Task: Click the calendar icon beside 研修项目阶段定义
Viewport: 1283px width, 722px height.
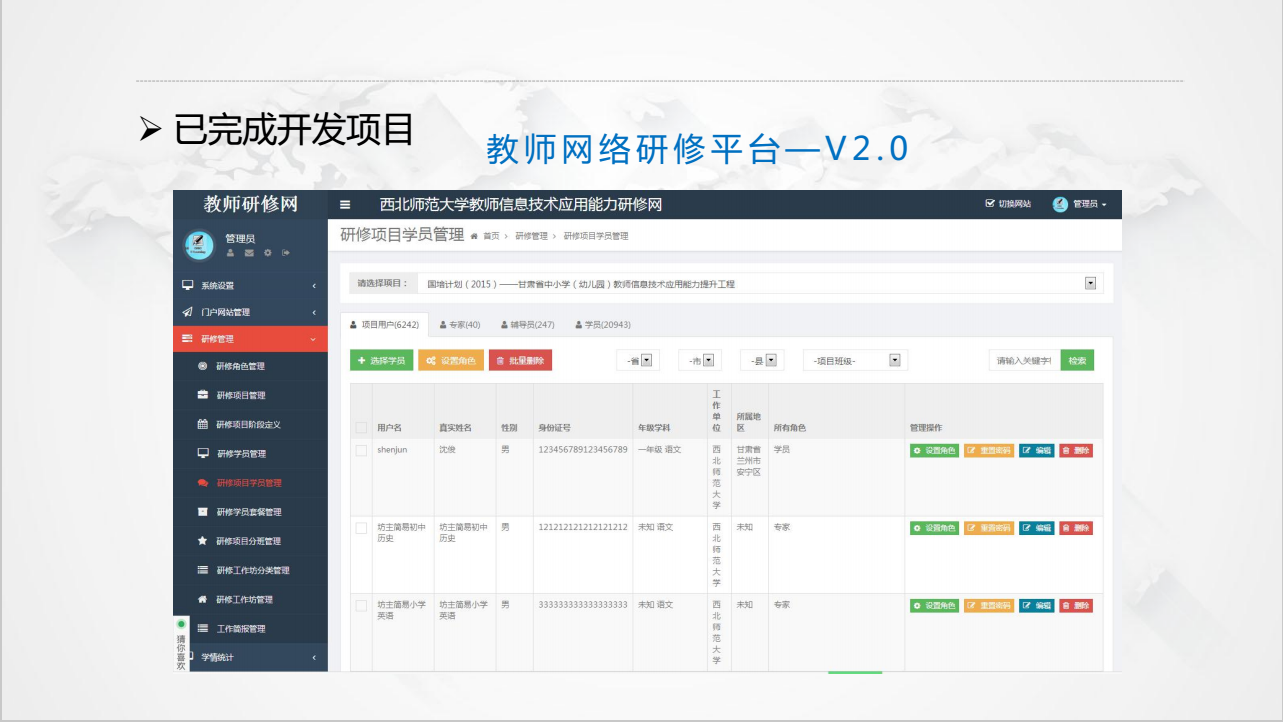Action: coord(203,424)
